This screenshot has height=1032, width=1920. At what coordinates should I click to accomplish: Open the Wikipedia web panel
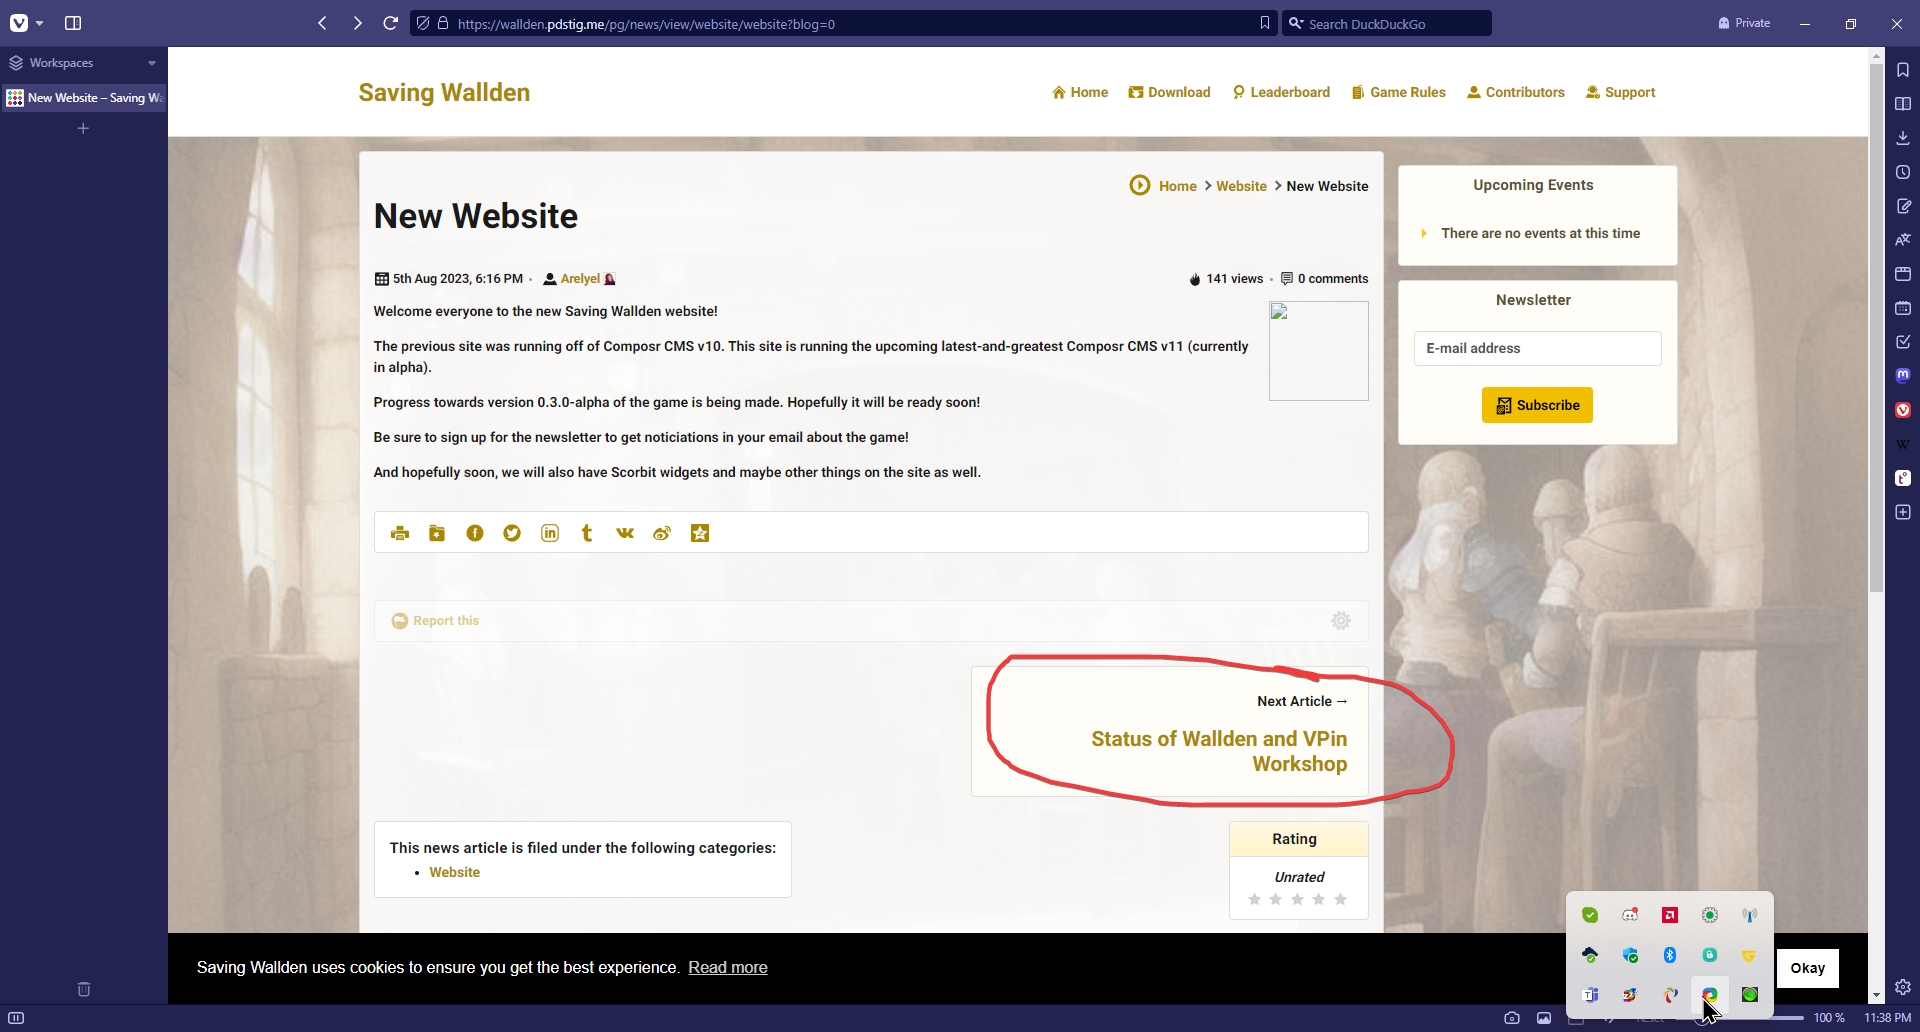point(1902,444)
